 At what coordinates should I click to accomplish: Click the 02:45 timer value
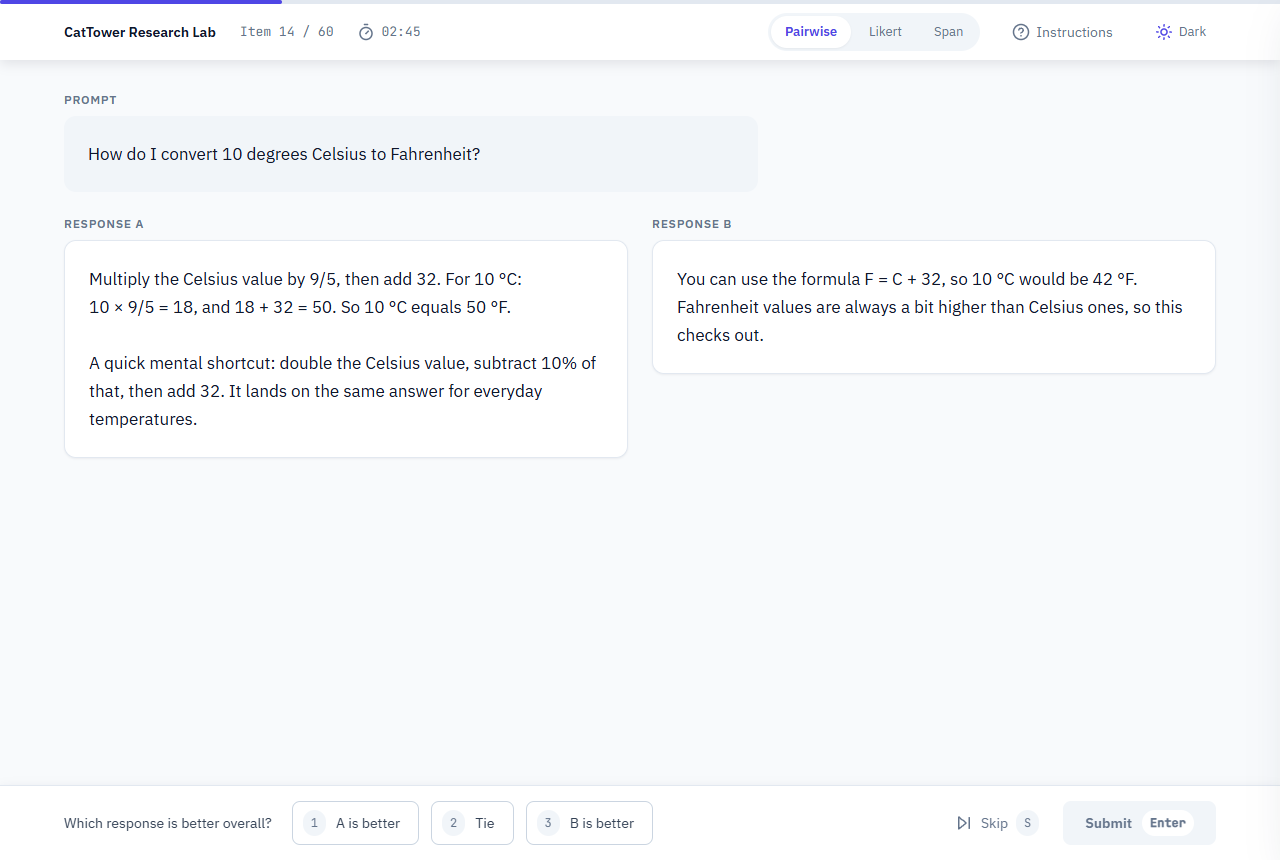(x=401, y=32)
